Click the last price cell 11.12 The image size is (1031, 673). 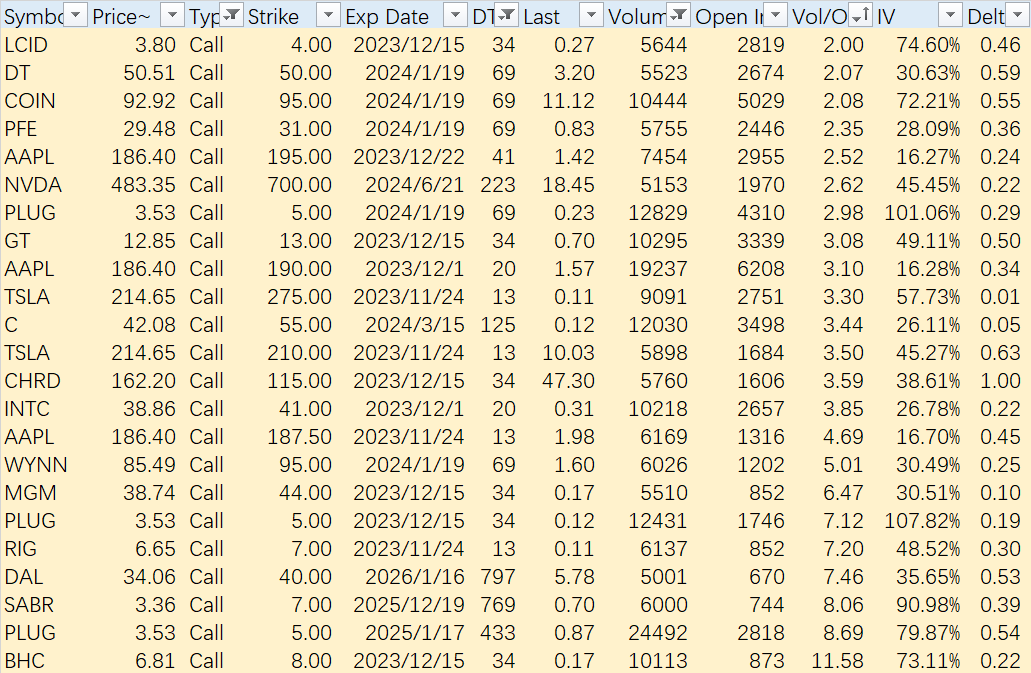click(568, 101)
